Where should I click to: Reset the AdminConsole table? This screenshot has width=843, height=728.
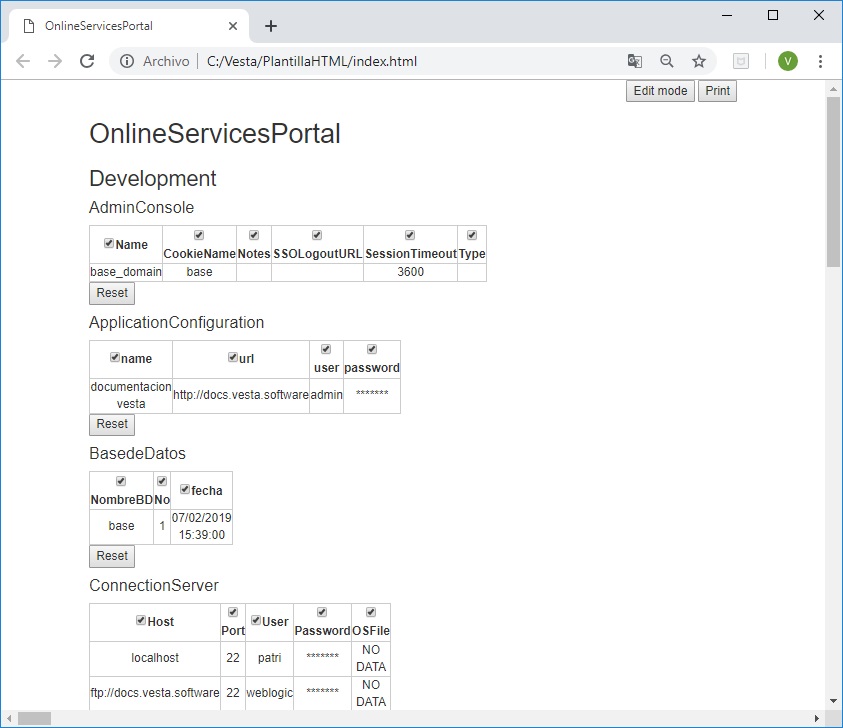[112, 293]
